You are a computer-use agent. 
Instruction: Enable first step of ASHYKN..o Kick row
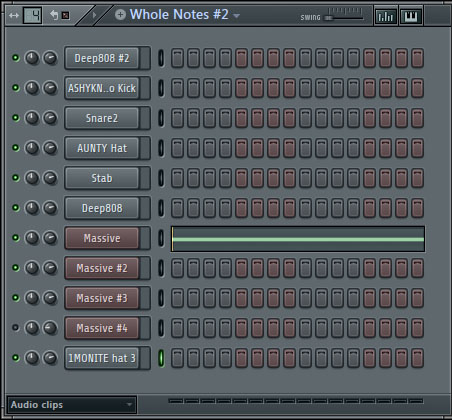click(177, 88)
